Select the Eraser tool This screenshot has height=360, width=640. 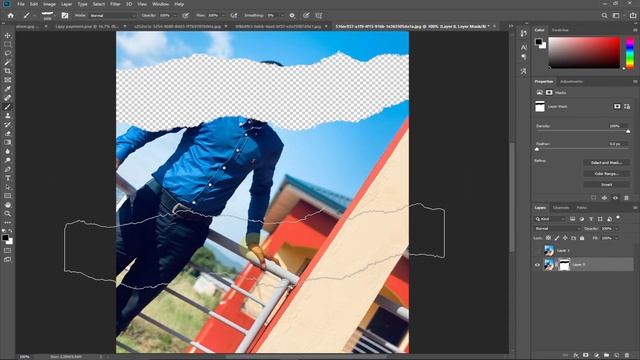coord(7,133)
